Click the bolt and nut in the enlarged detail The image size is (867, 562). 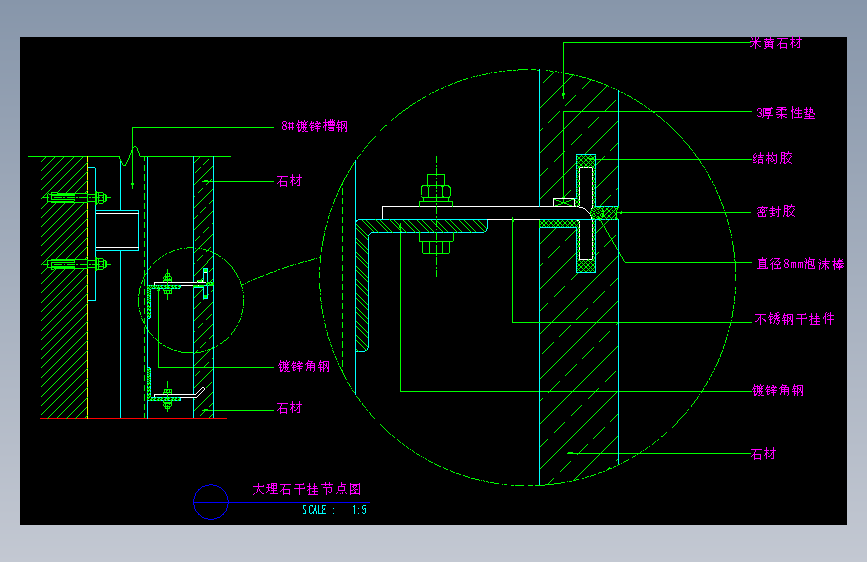point(436,216)
